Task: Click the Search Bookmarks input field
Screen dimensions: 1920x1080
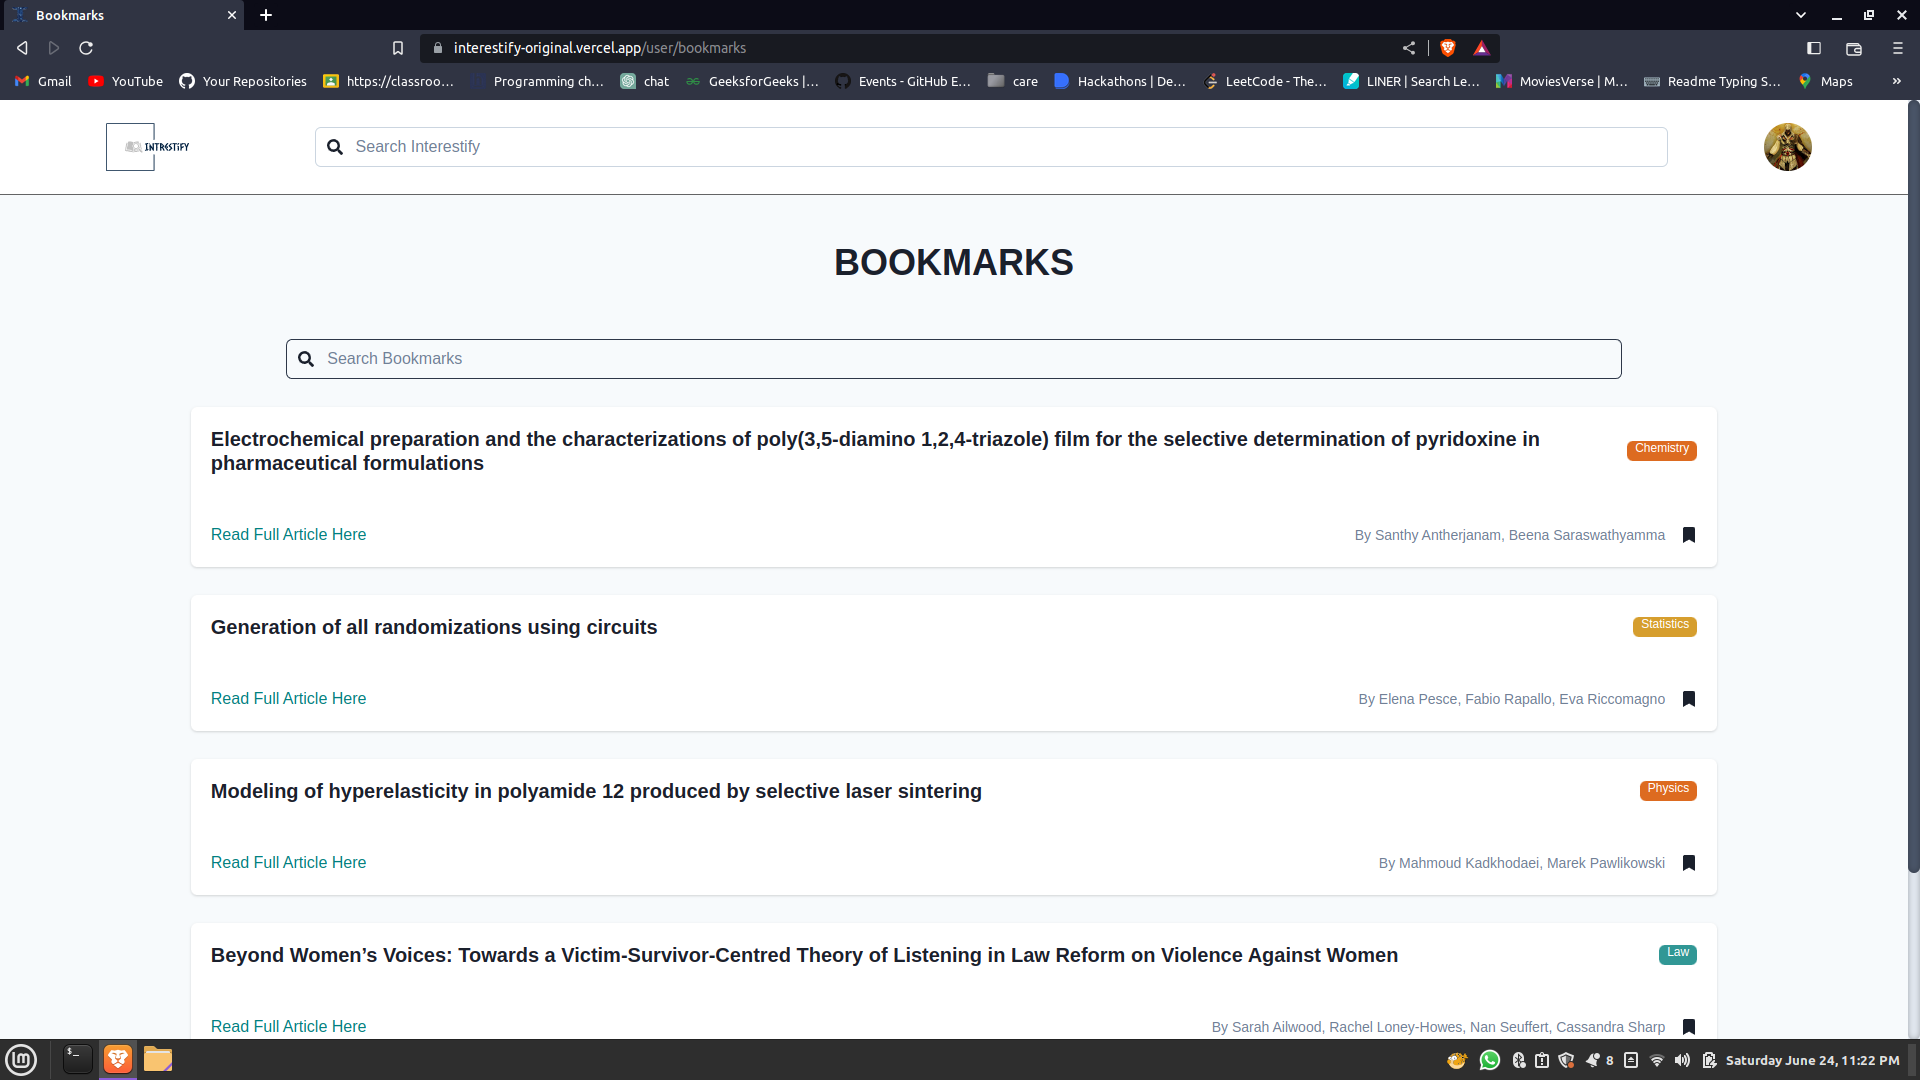Action: pos(953,359)
